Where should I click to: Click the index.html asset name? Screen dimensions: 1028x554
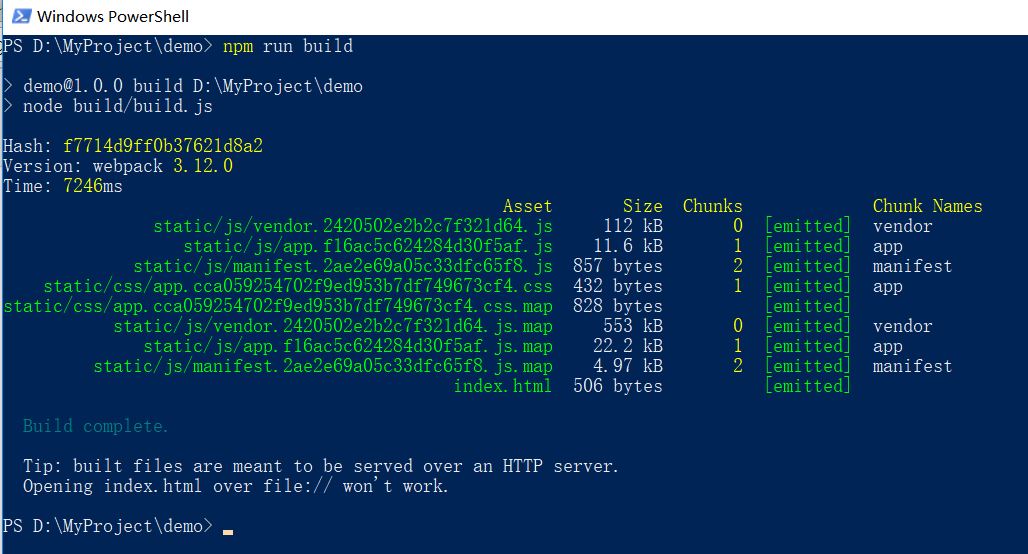coord(502,386)
